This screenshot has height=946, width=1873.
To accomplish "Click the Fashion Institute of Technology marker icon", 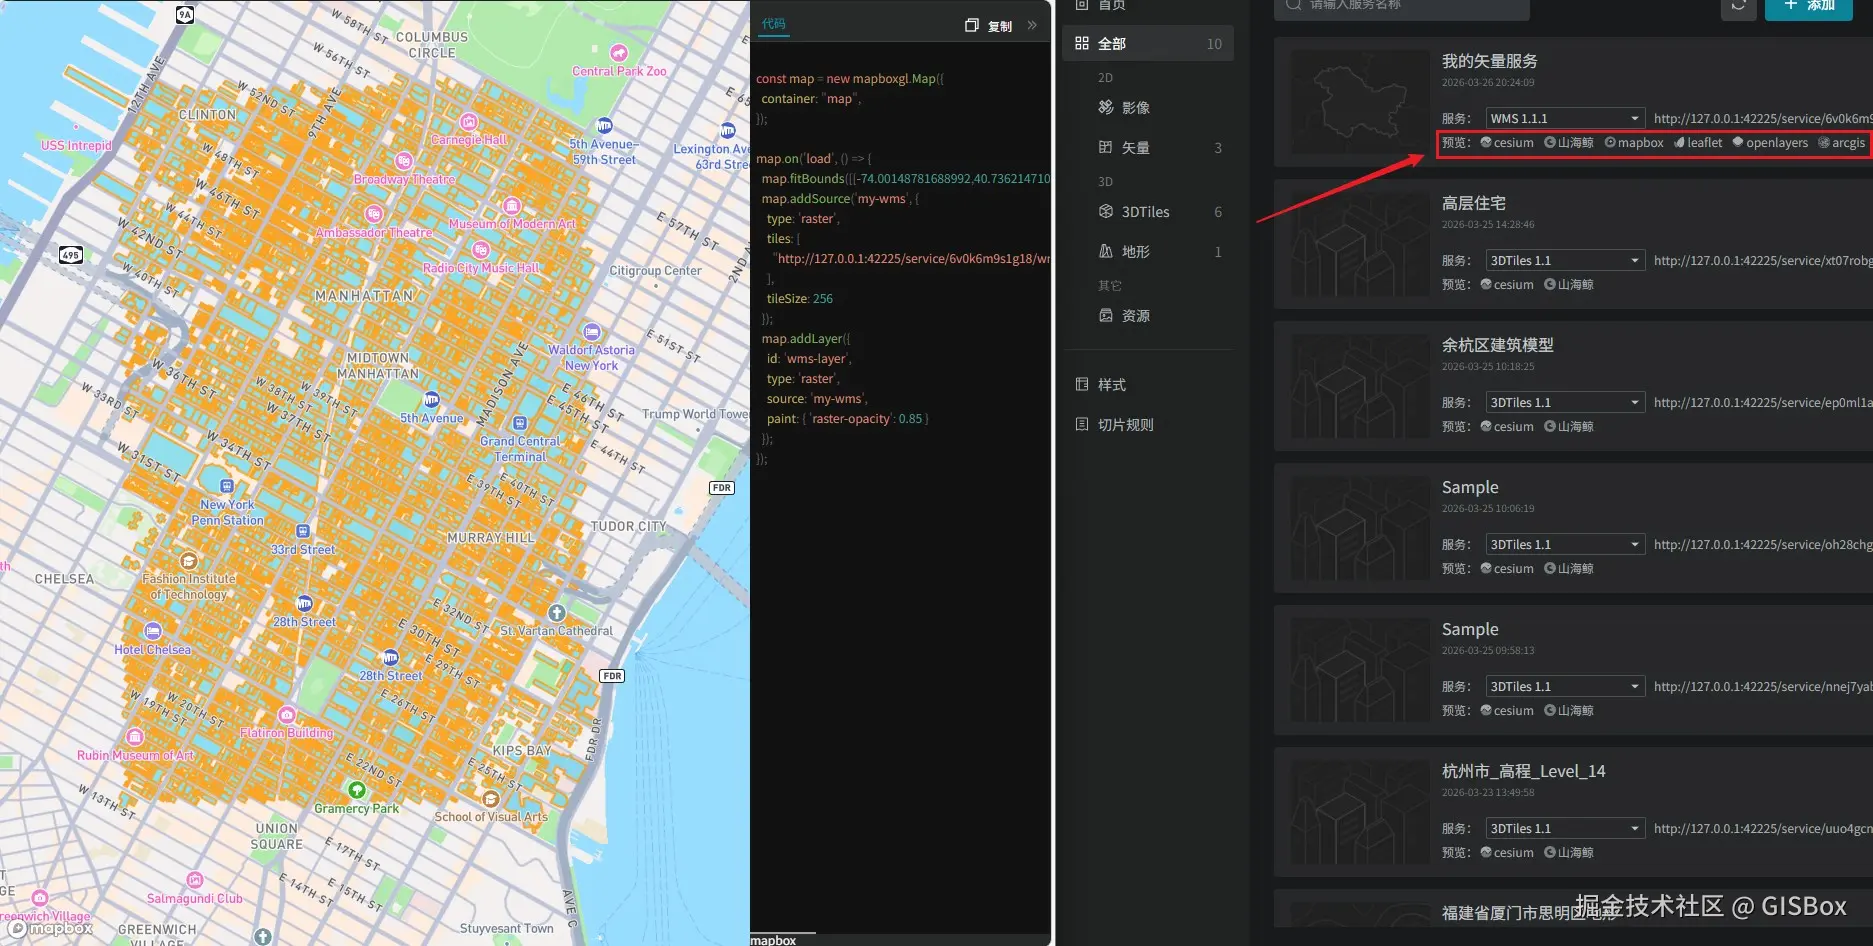I will (189, 561).
